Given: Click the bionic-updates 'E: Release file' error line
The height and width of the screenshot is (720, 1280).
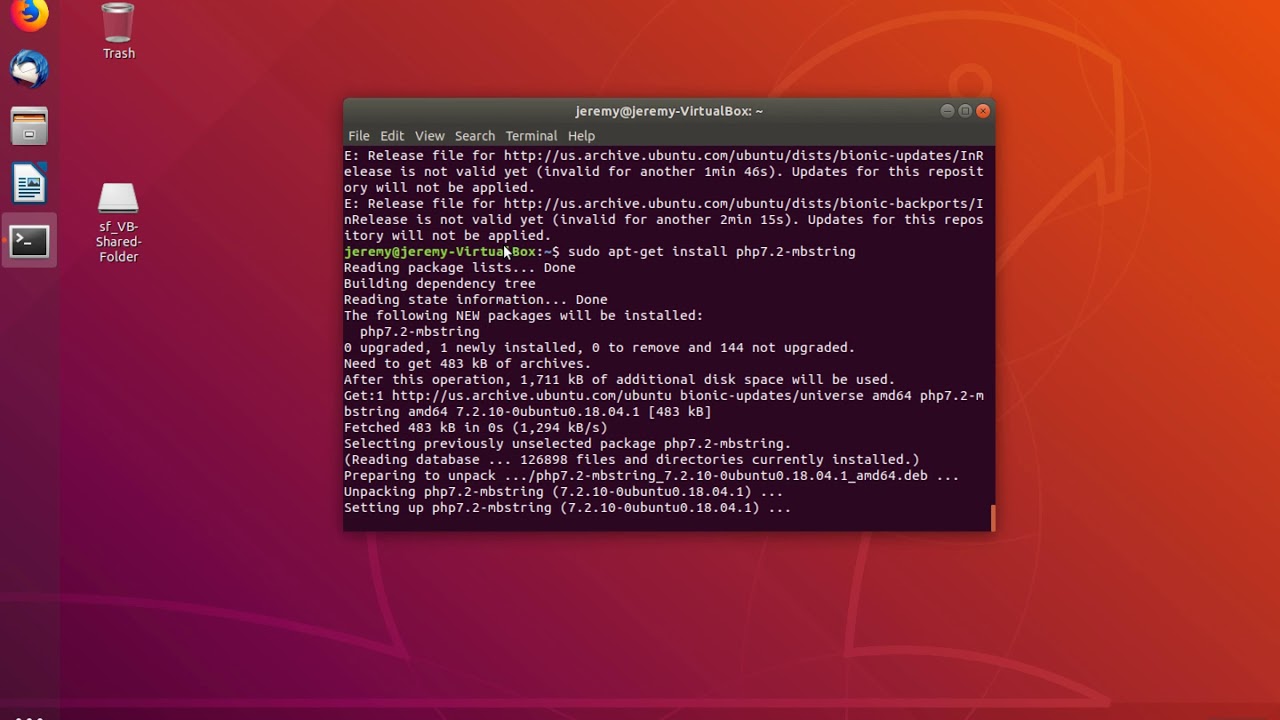Looking at the screenshot, I should click(x=664, y=172).
